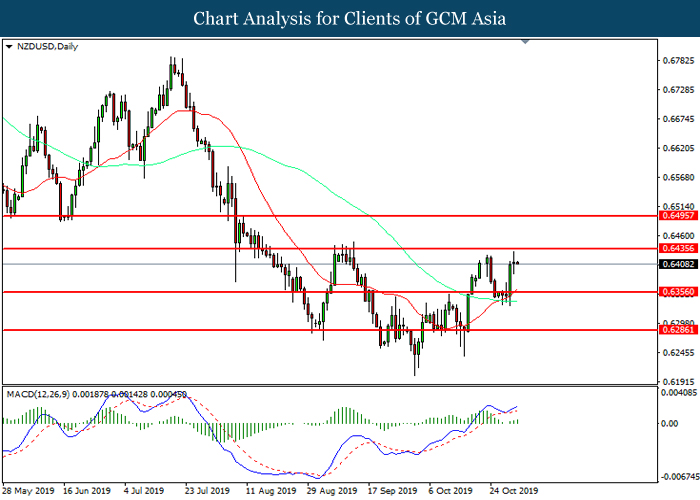This screenshot has height=500, width=700.
Task: Click the Chart Analysis for Clients header
Action: click(x=350, y=19)
